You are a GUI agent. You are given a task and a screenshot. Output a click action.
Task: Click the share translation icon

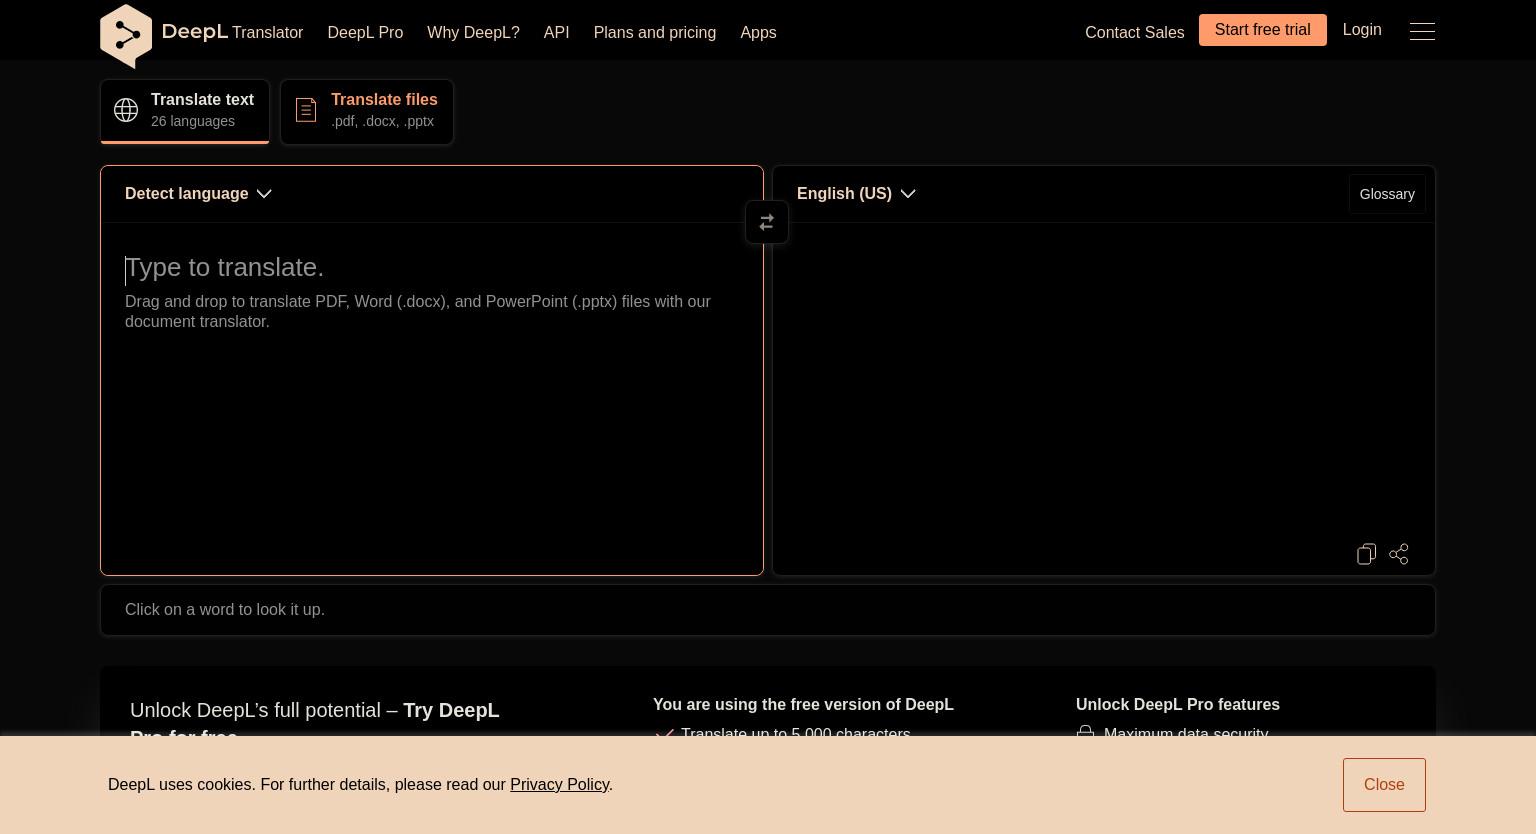pos(1399,554)
